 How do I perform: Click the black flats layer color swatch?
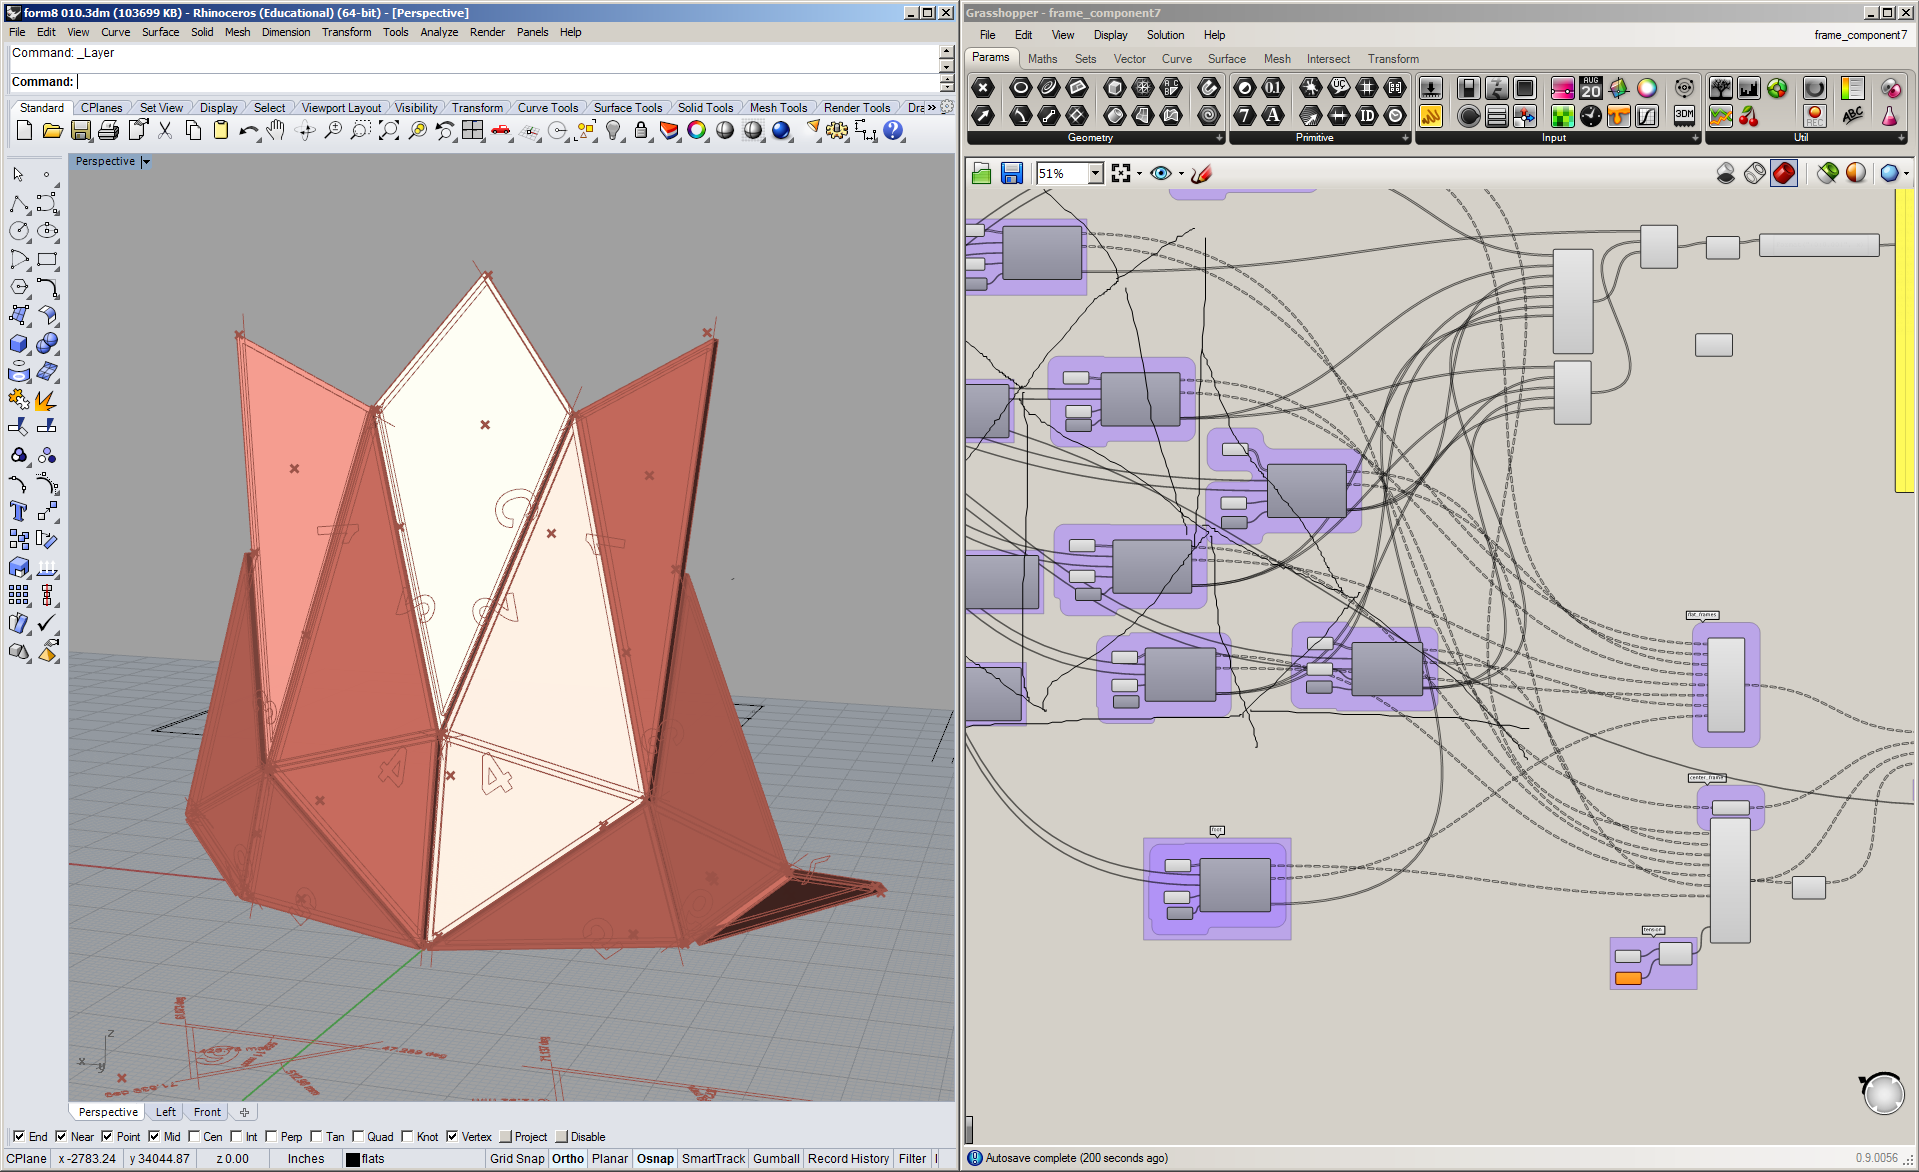[x=352, y=1160]
